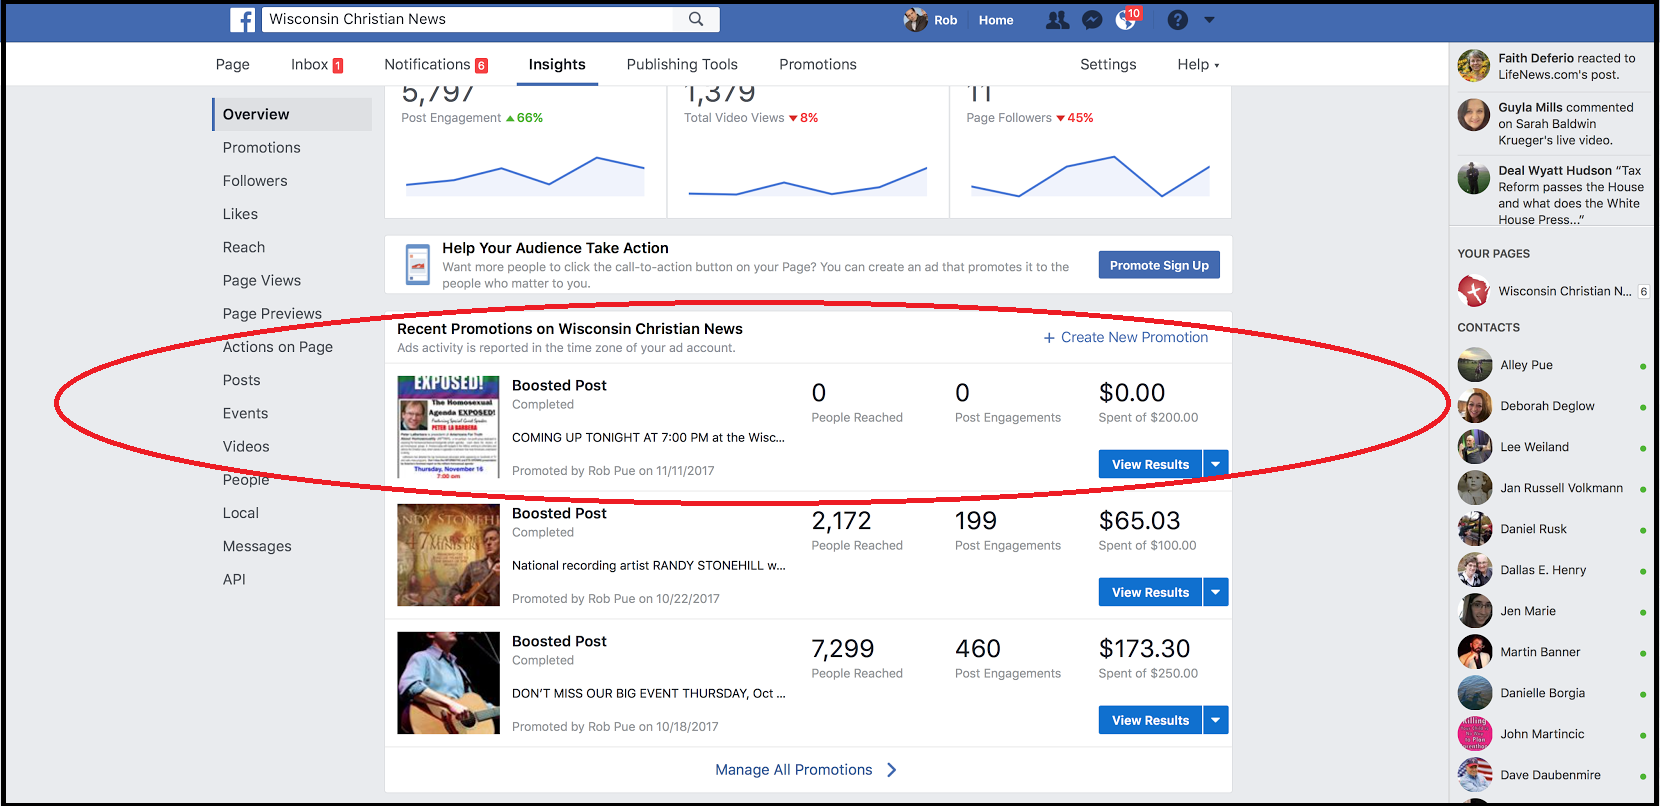Select Messages in the Insights sidebar

pos(257,546)
